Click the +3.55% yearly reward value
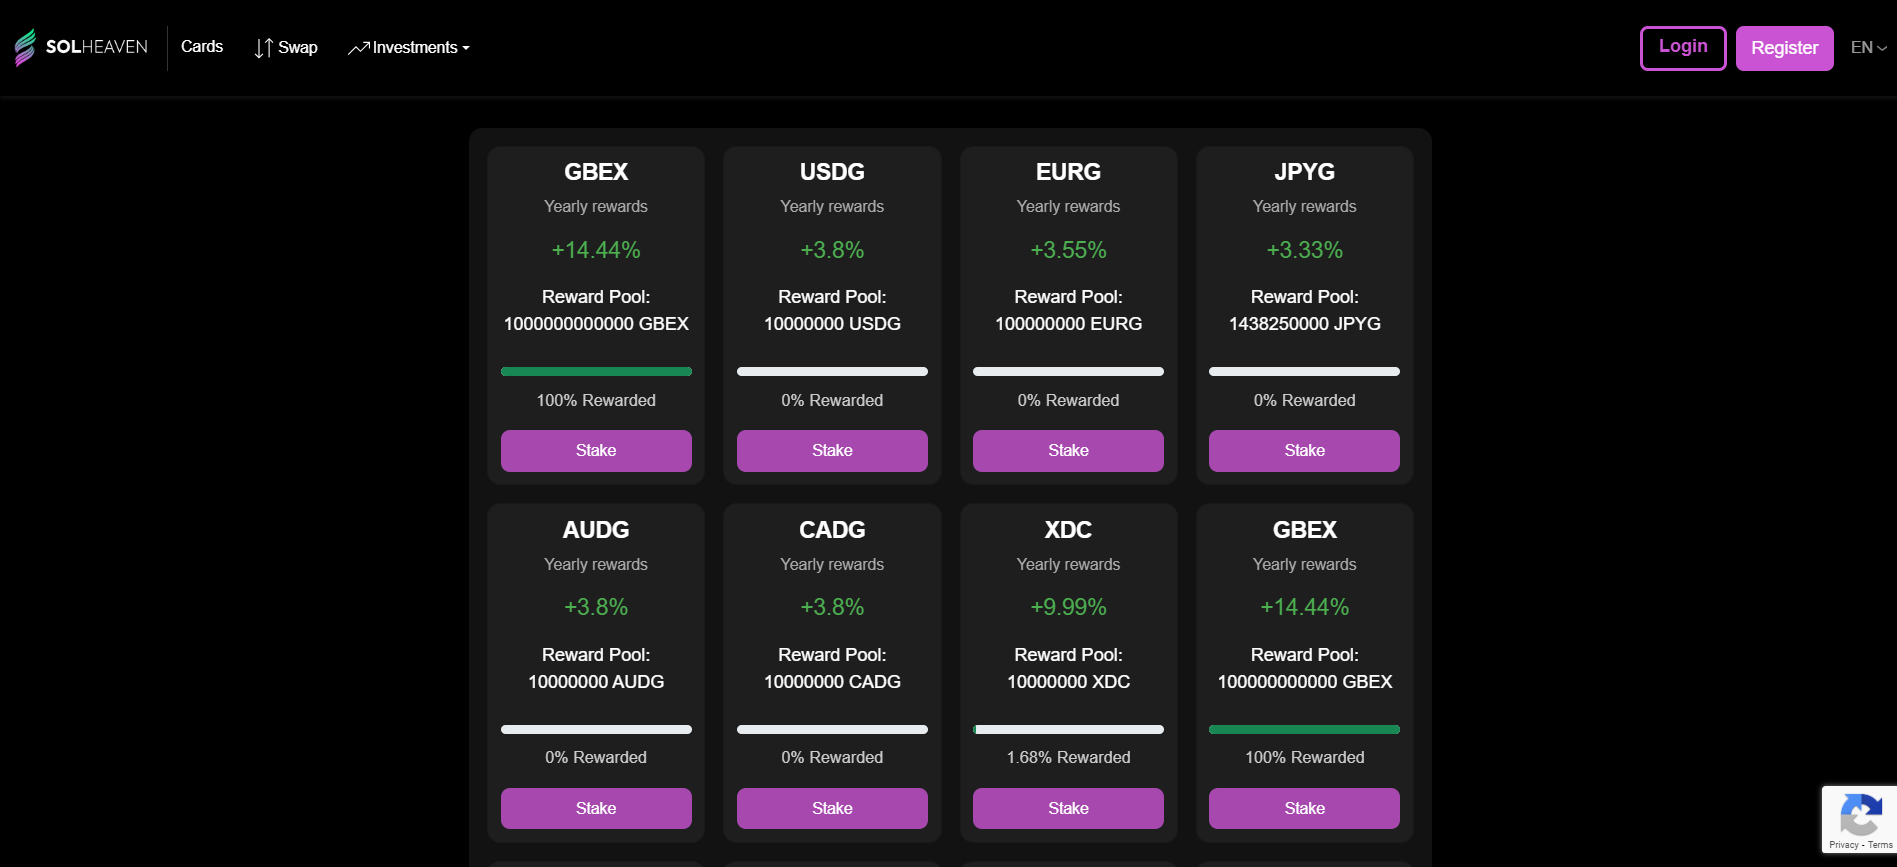Screen dimensions: 1897x867 [1068, 250]
